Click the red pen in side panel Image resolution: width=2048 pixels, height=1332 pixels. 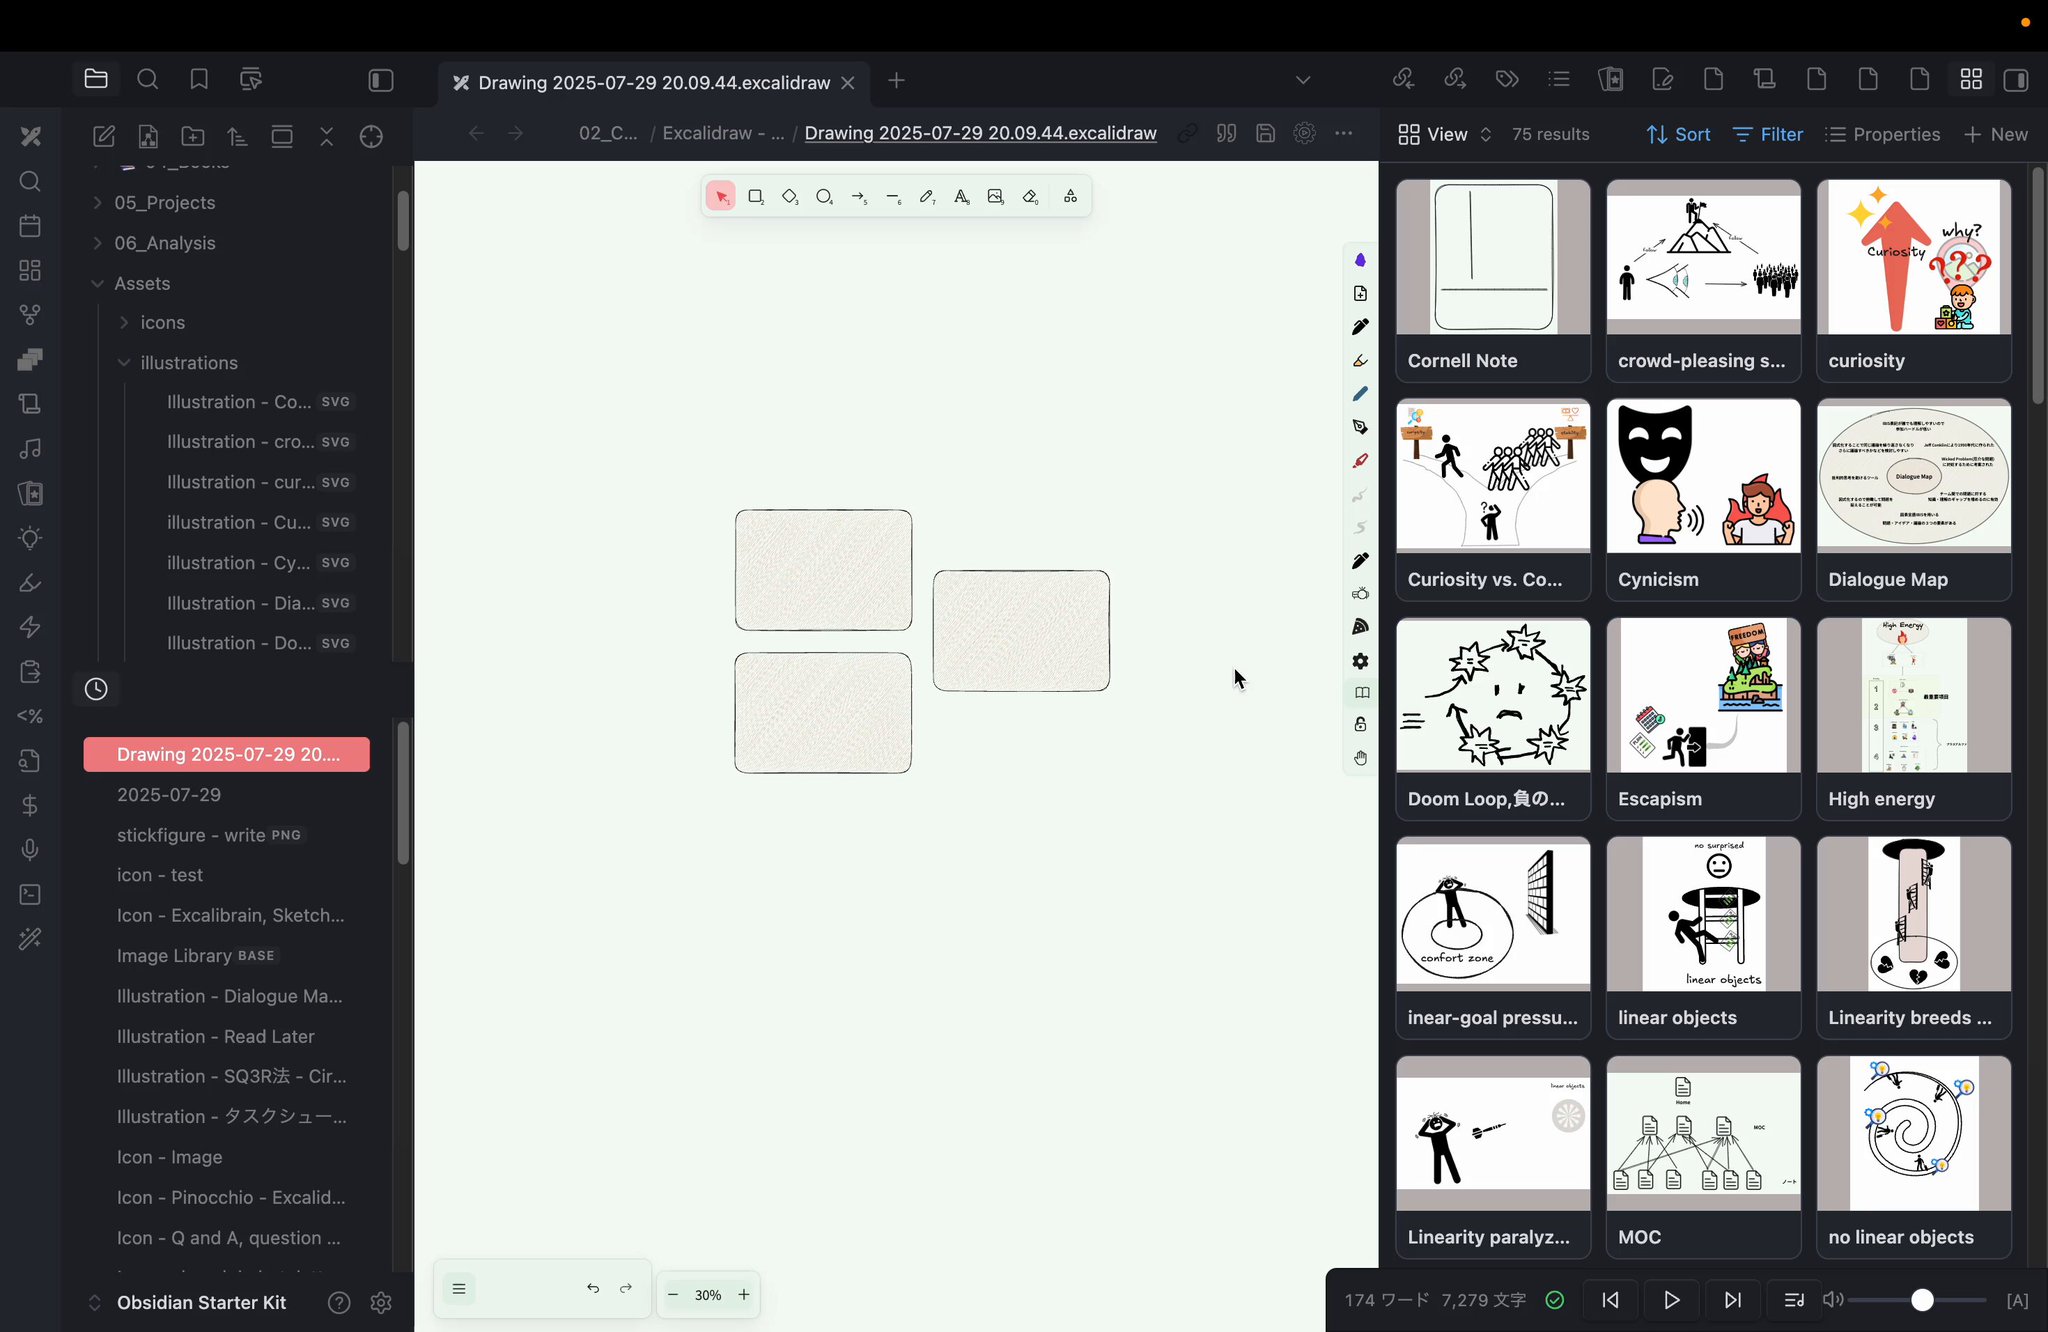pos(1360,461)
